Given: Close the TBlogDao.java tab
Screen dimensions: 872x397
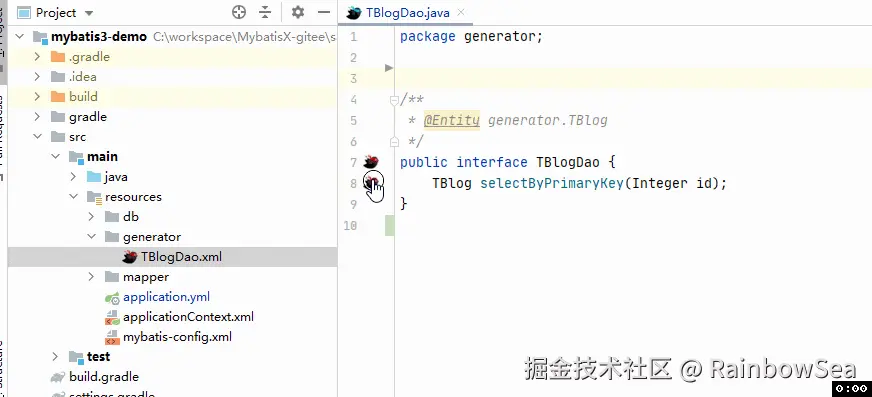Looking at the screenshot, I should (460, 13).
